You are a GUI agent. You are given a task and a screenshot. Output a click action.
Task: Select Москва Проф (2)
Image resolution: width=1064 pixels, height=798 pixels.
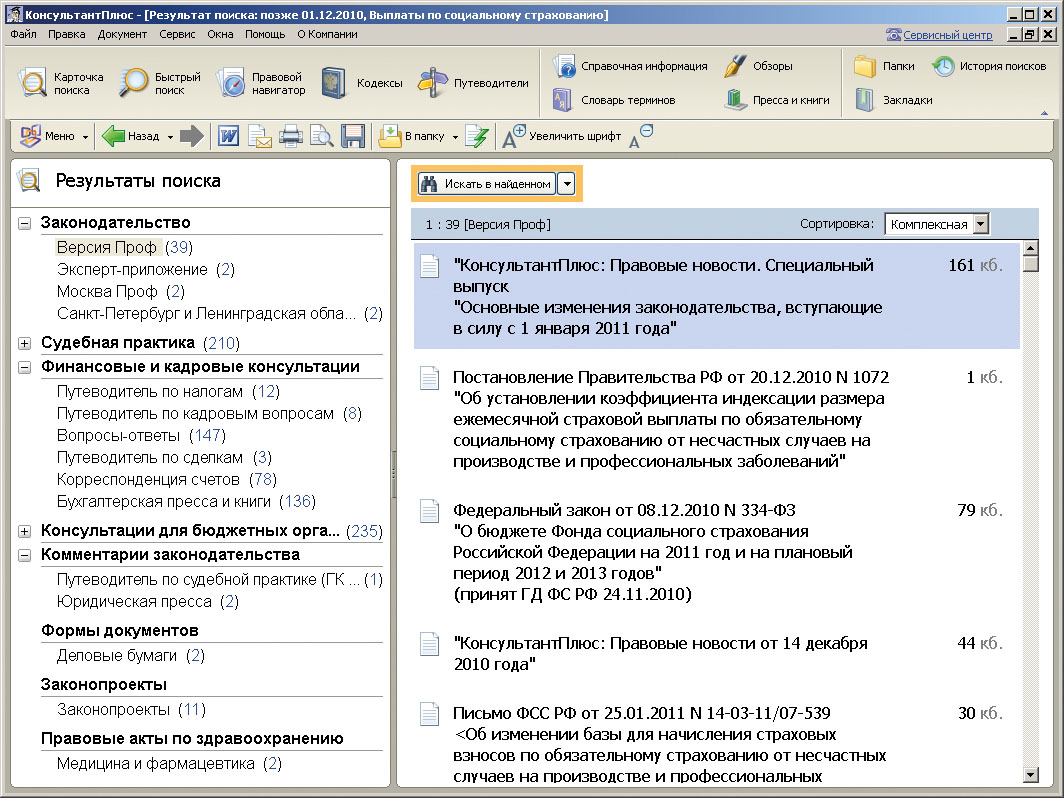[120, 291]
